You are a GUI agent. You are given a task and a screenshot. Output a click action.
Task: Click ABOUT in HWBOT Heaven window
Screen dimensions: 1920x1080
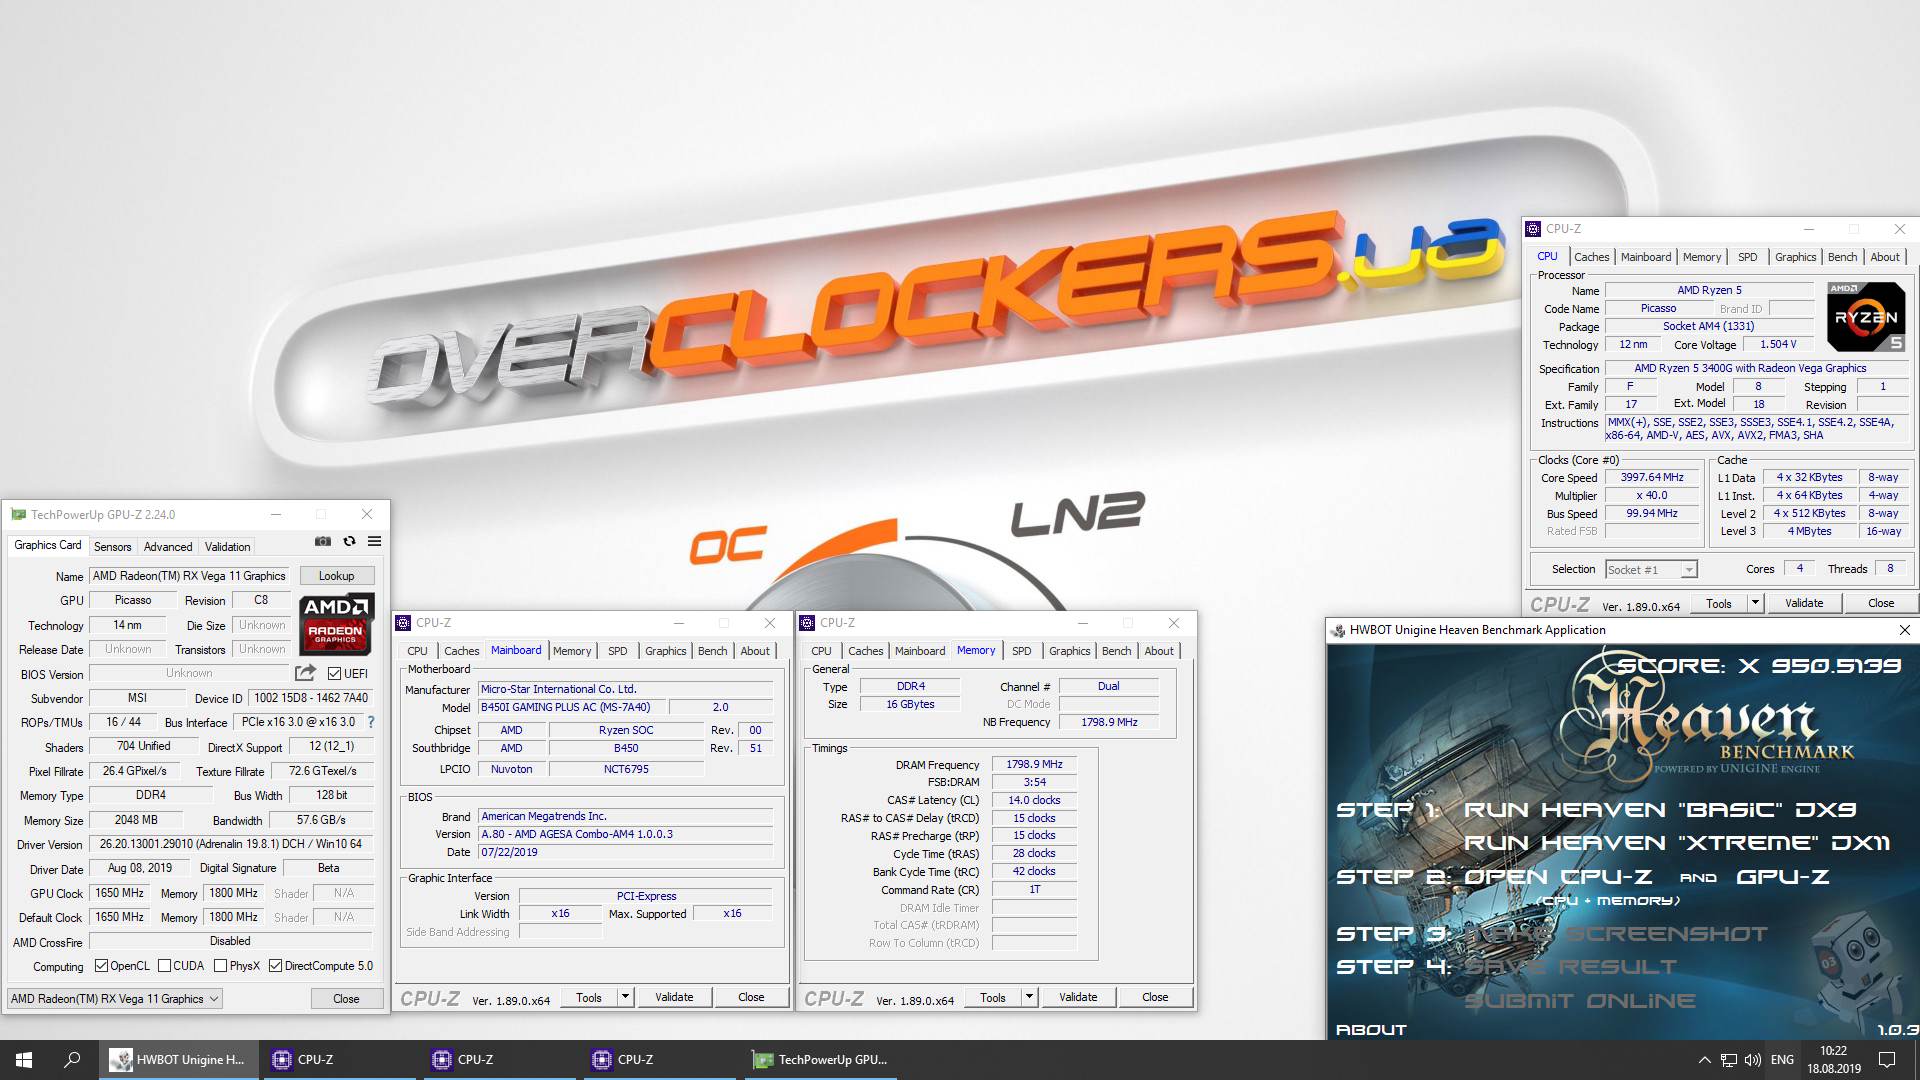click(x=1371, y=1029)
